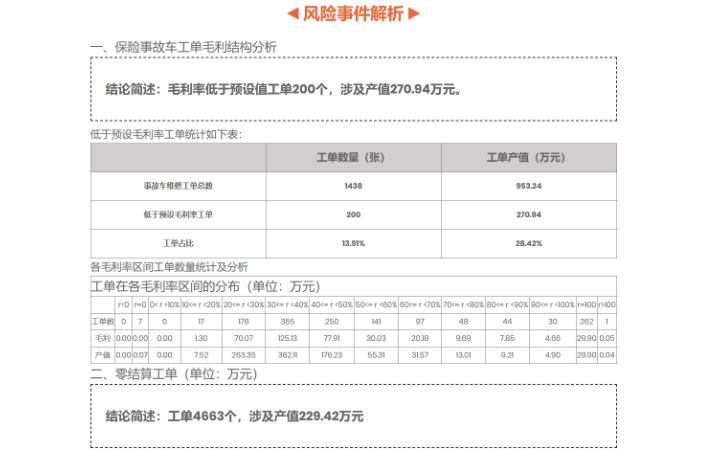The image size is (720, 450).
Task: Click the 产值 value 0.07 under r=0
Action: [140, 355]
